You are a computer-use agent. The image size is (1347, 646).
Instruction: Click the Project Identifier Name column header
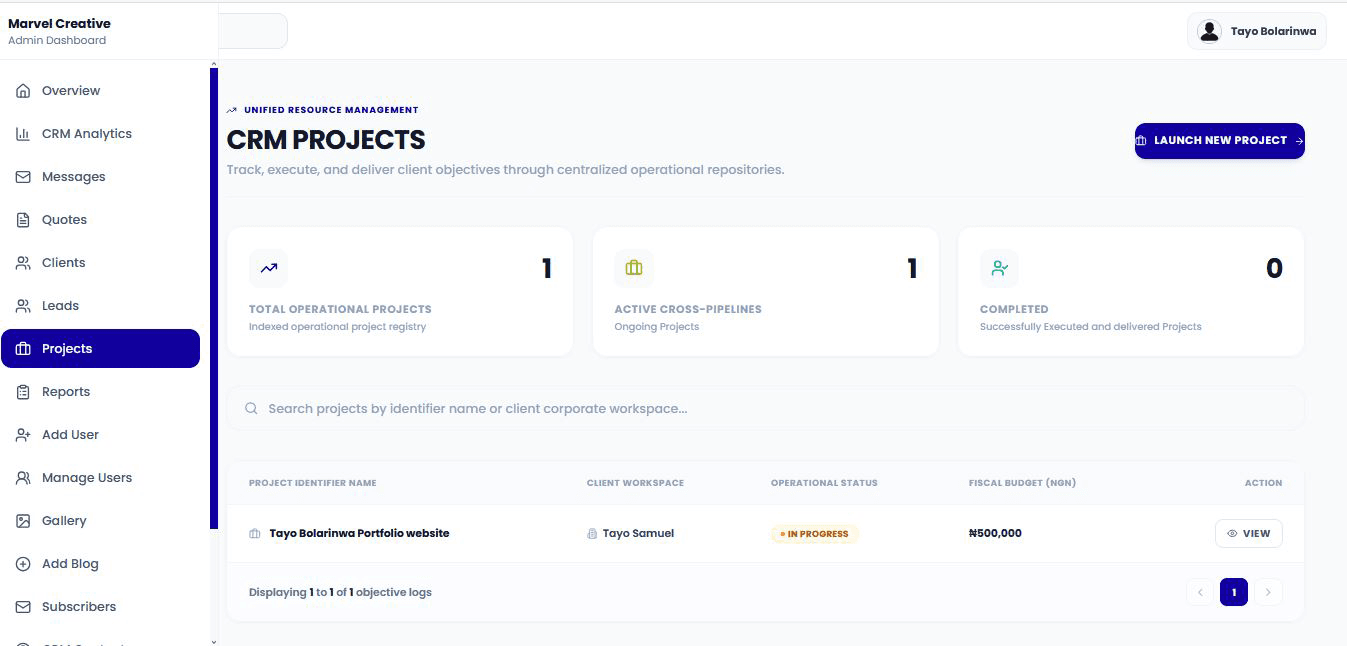point(312,483)
